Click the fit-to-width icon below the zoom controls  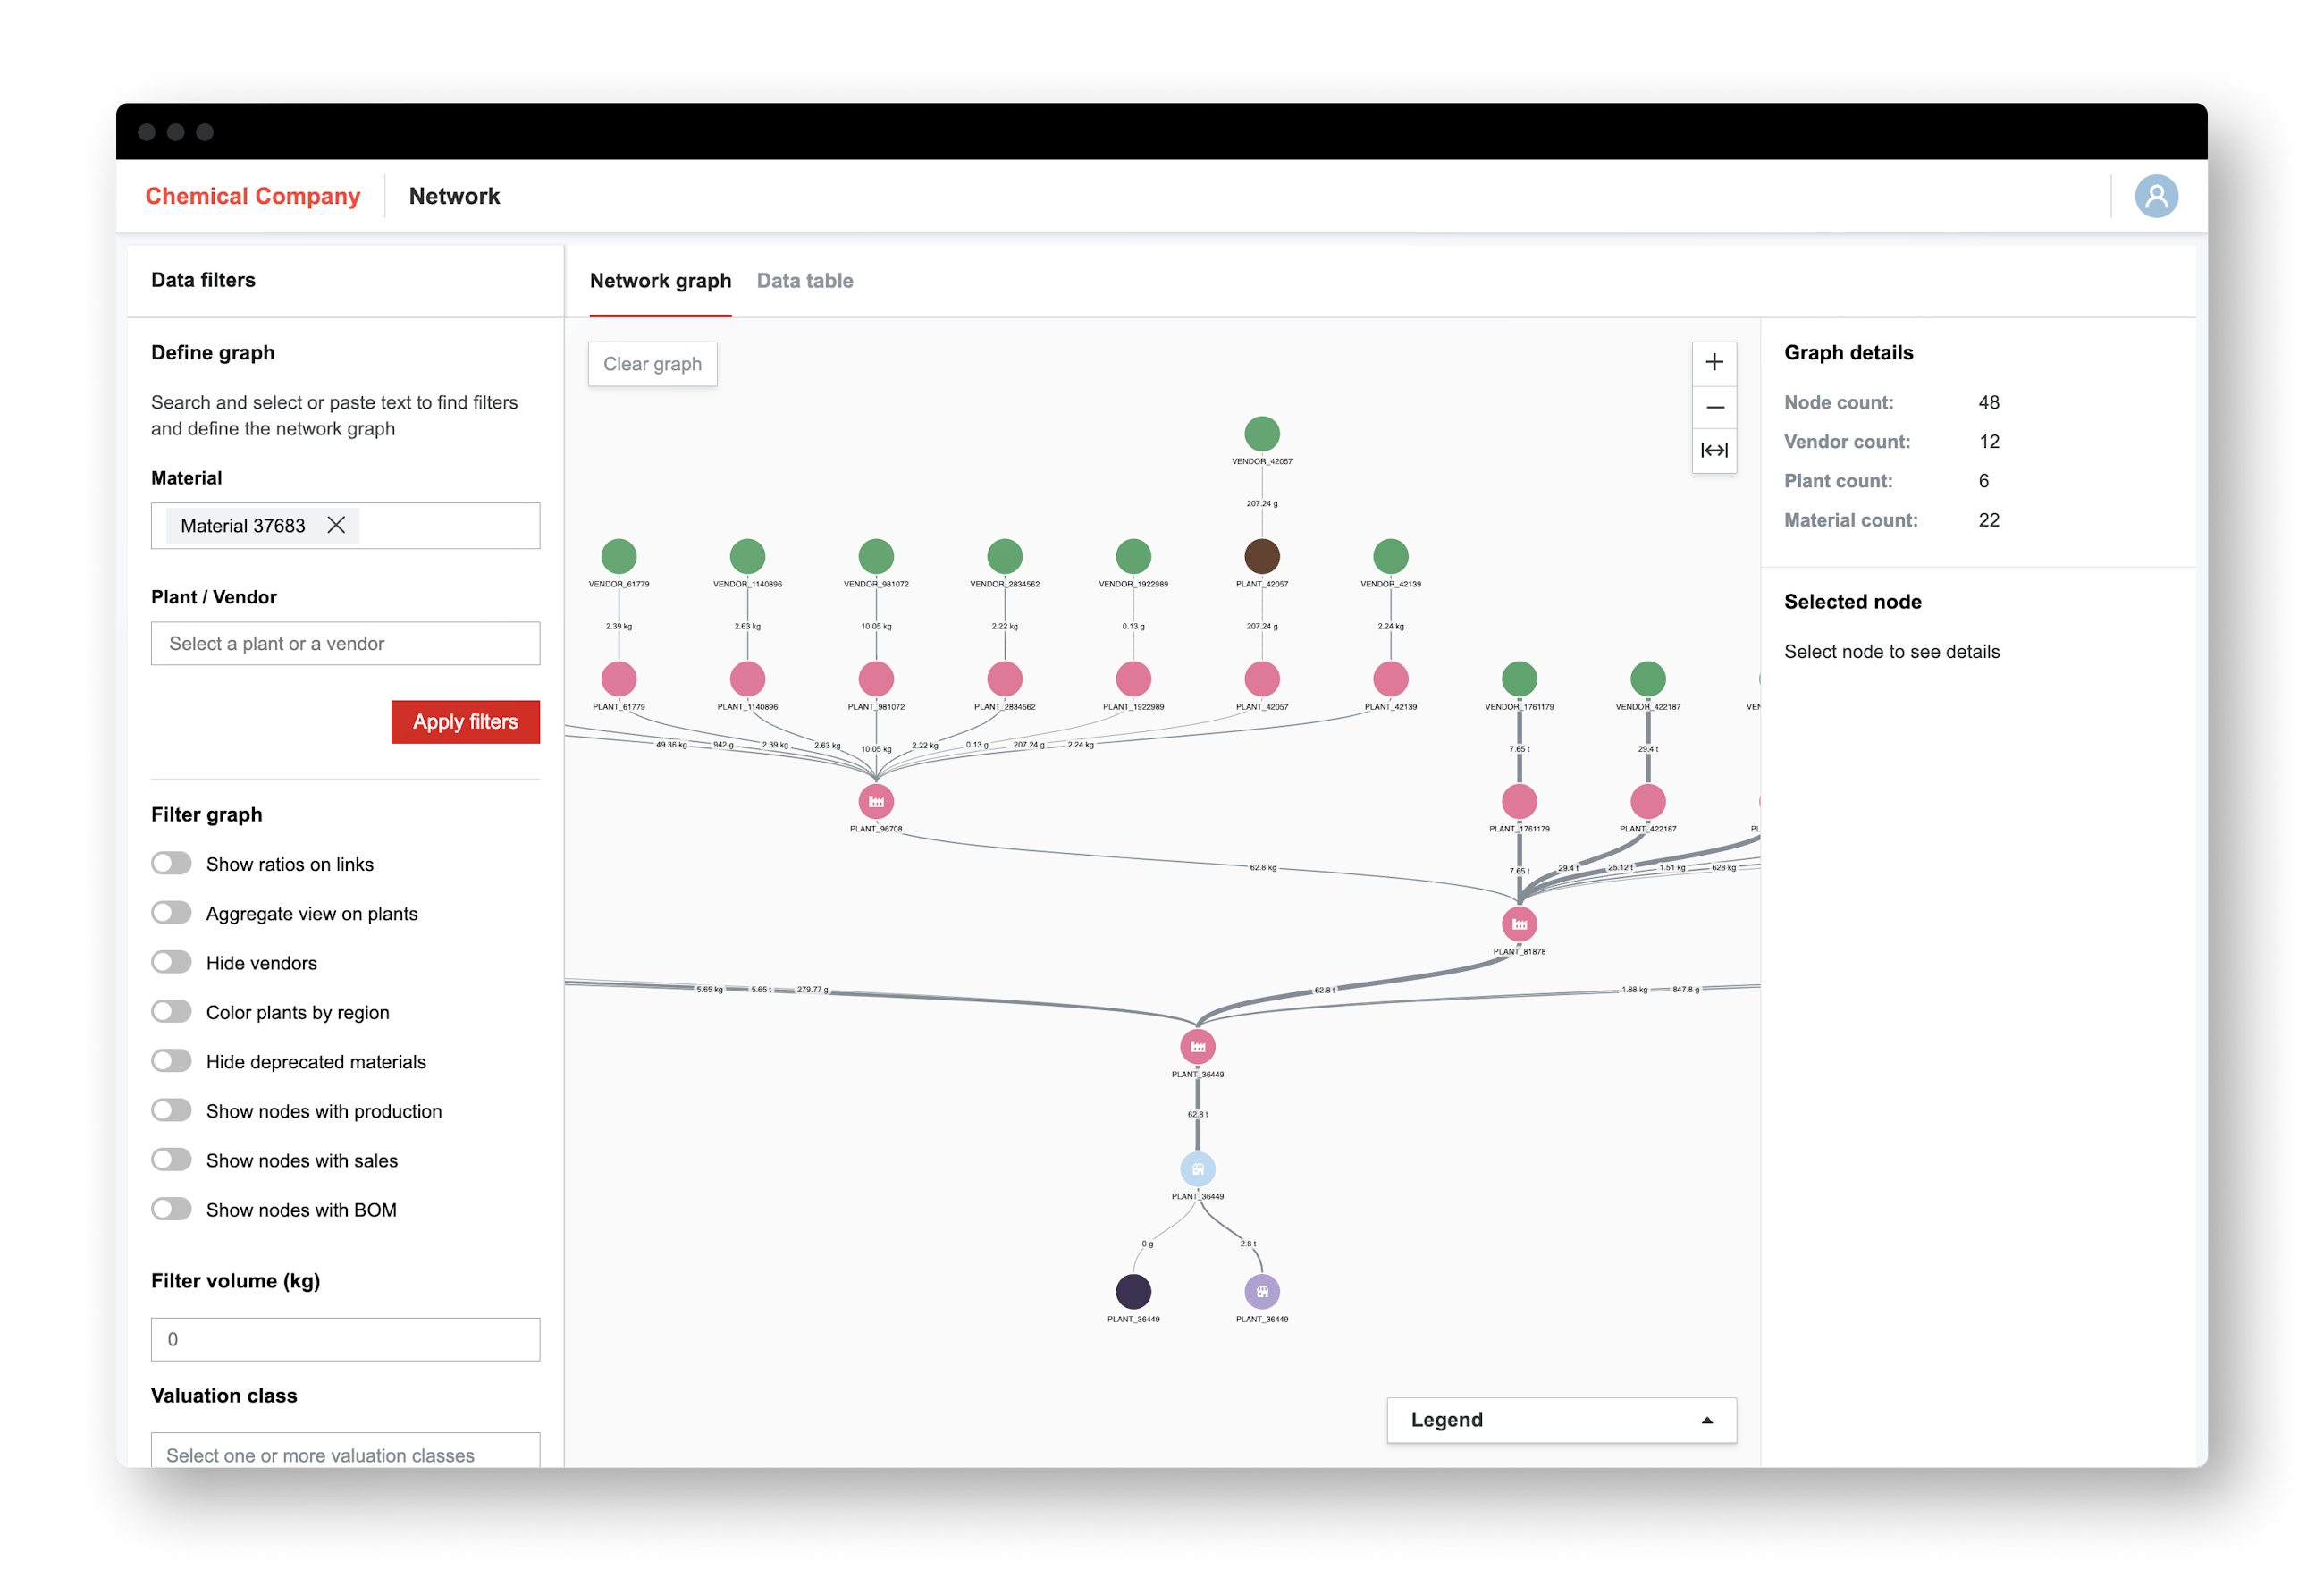point(1714,451)
